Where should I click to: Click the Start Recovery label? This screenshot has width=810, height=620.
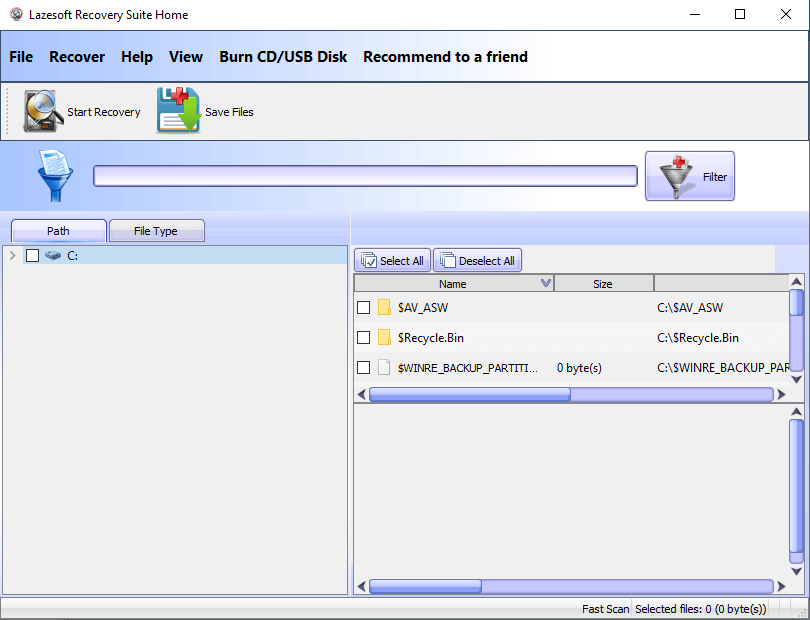[104, 112]
